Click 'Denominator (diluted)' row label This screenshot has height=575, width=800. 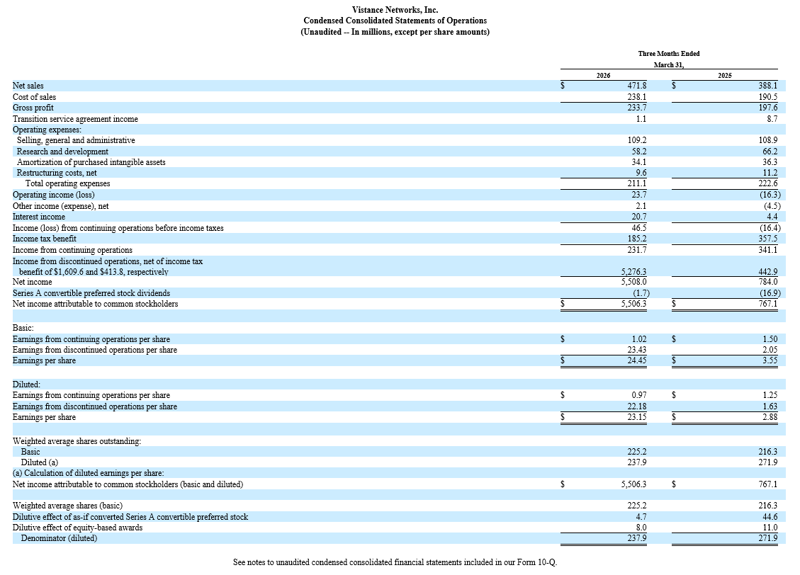pyautogui.click(x=59, y=539)
